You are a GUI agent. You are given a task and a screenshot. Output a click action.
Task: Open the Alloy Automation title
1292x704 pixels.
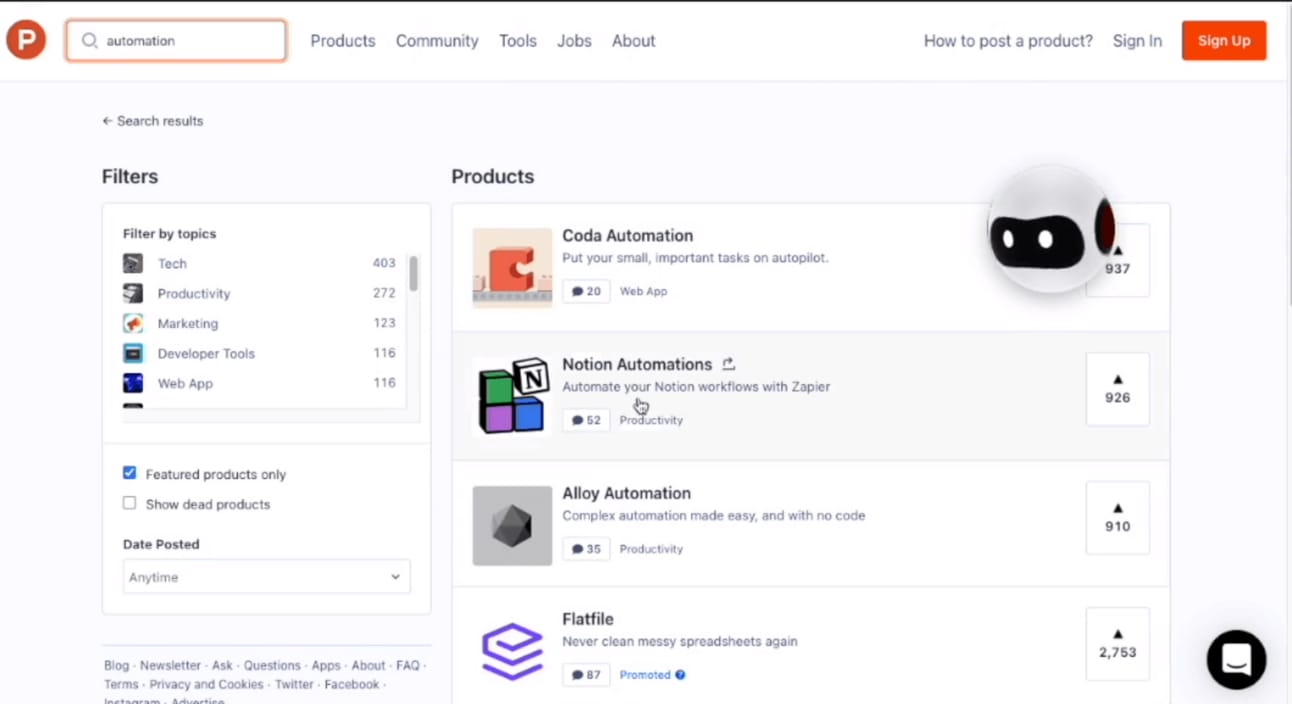point(626,494)
